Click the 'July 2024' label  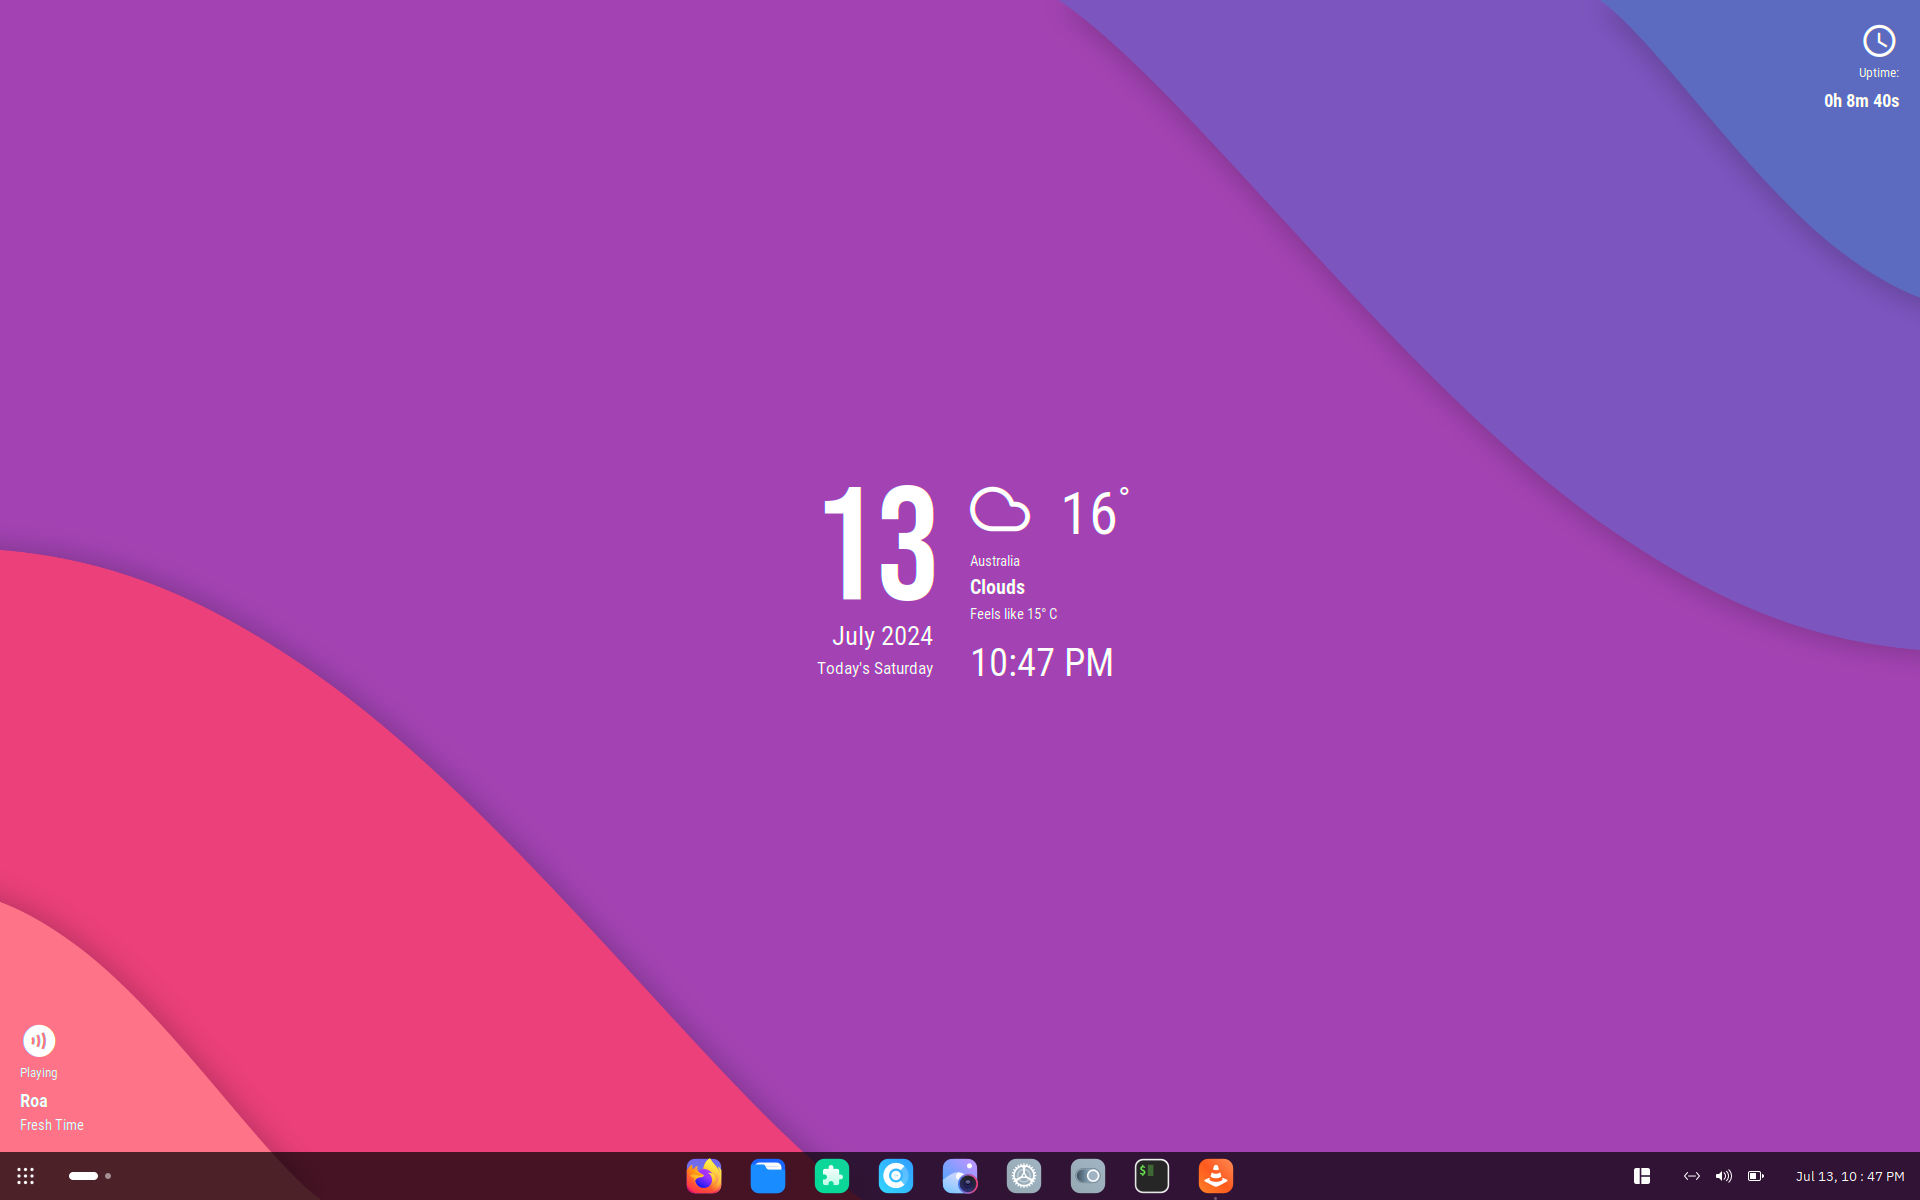pos(882,636)
